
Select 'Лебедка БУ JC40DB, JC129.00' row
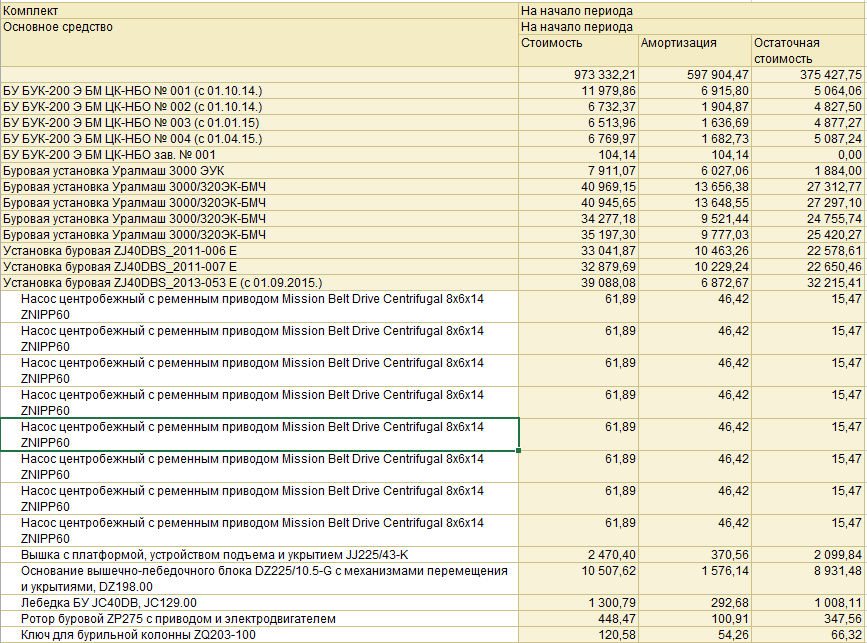pyautogui.click(x=259, y=603)
